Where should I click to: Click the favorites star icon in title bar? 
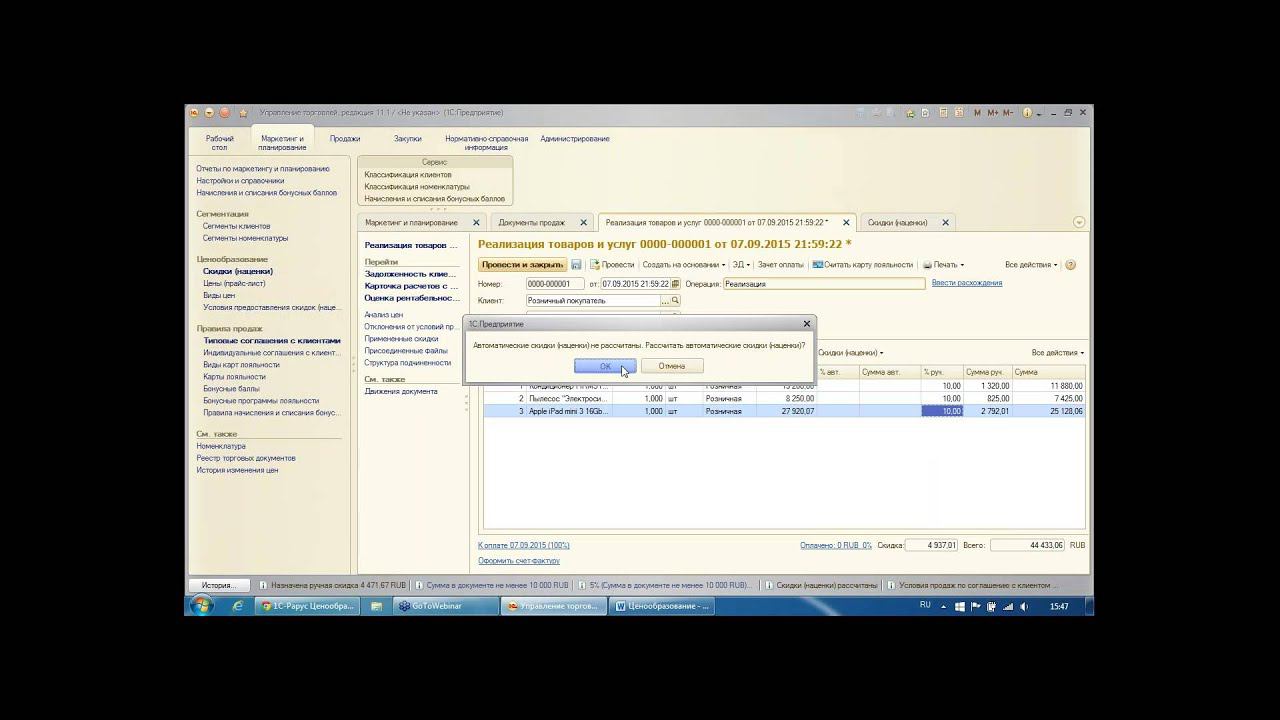[243, 112]
